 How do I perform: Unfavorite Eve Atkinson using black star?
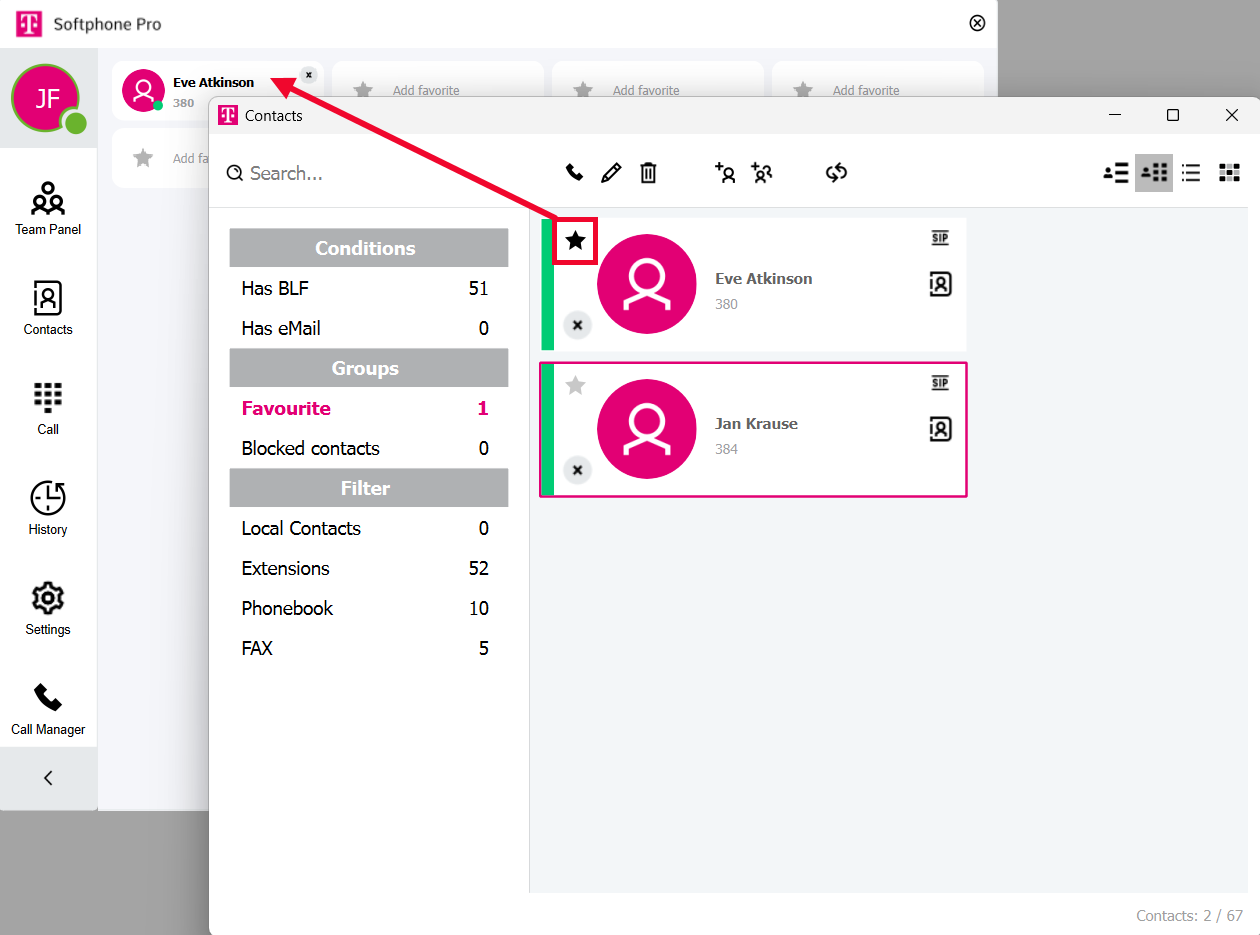pyautogui.click(x=575, y=240)
